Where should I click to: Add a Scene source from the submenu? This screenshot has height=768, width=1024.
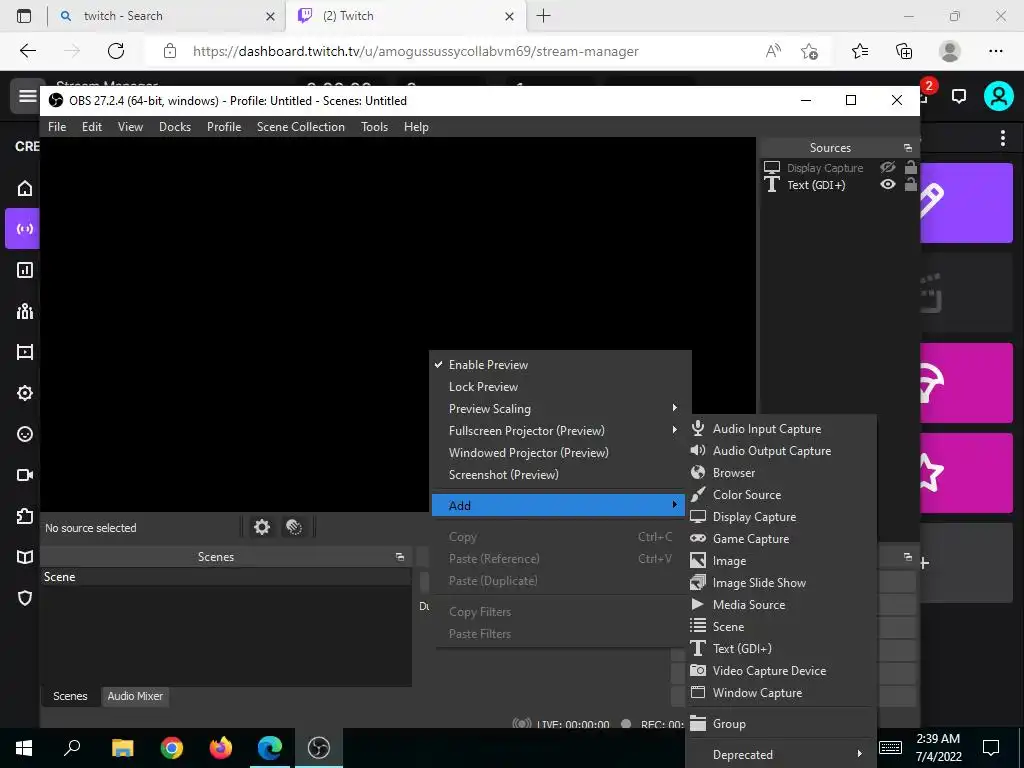tap(780, 627)
